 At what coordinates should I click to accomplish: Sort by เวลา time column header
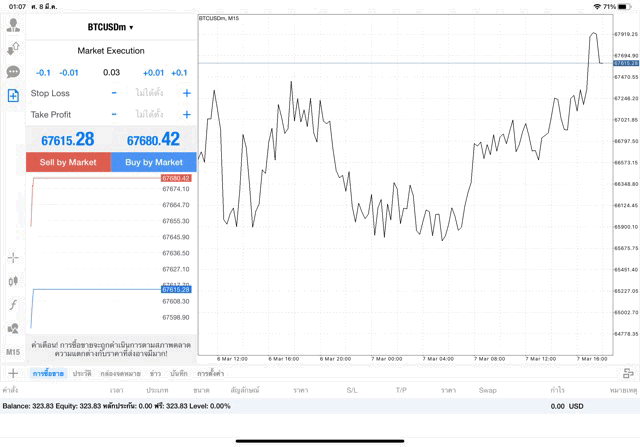[116, 390]
